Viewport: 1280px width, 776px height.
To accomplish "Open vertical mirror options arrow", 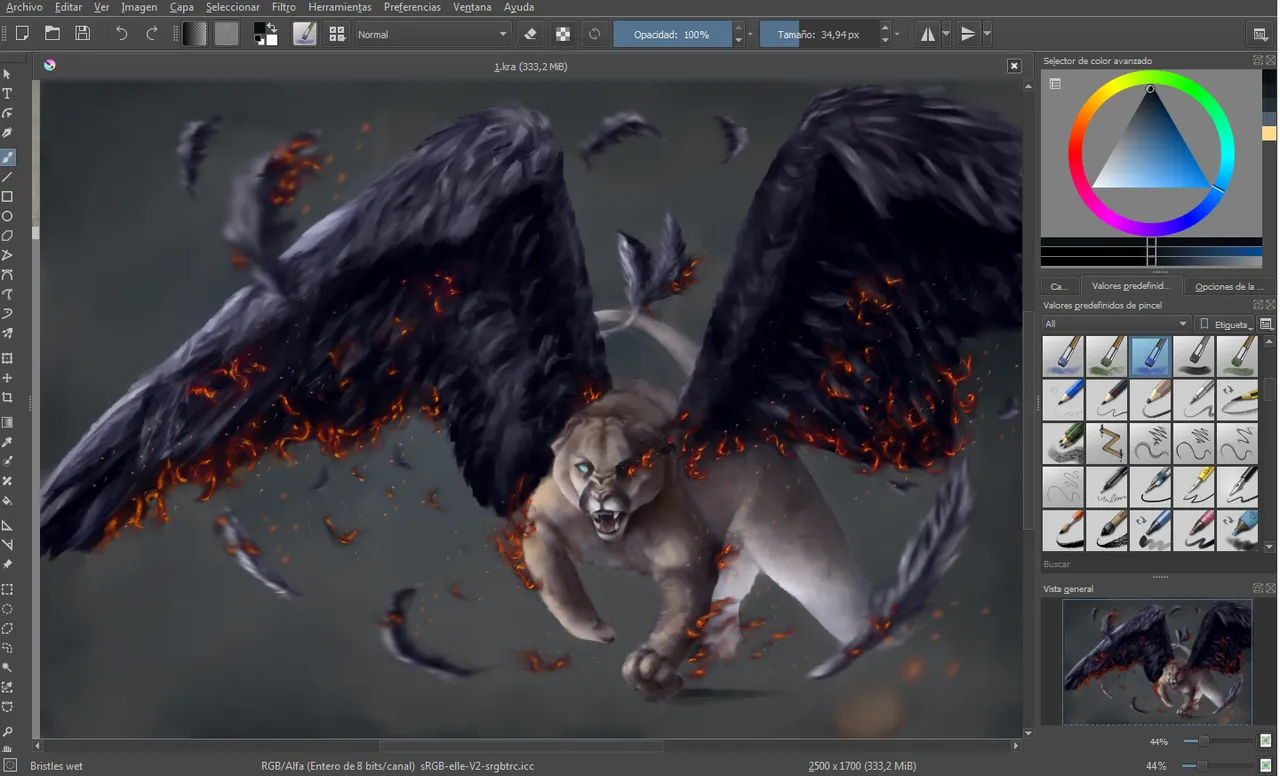I will point(987,34).
